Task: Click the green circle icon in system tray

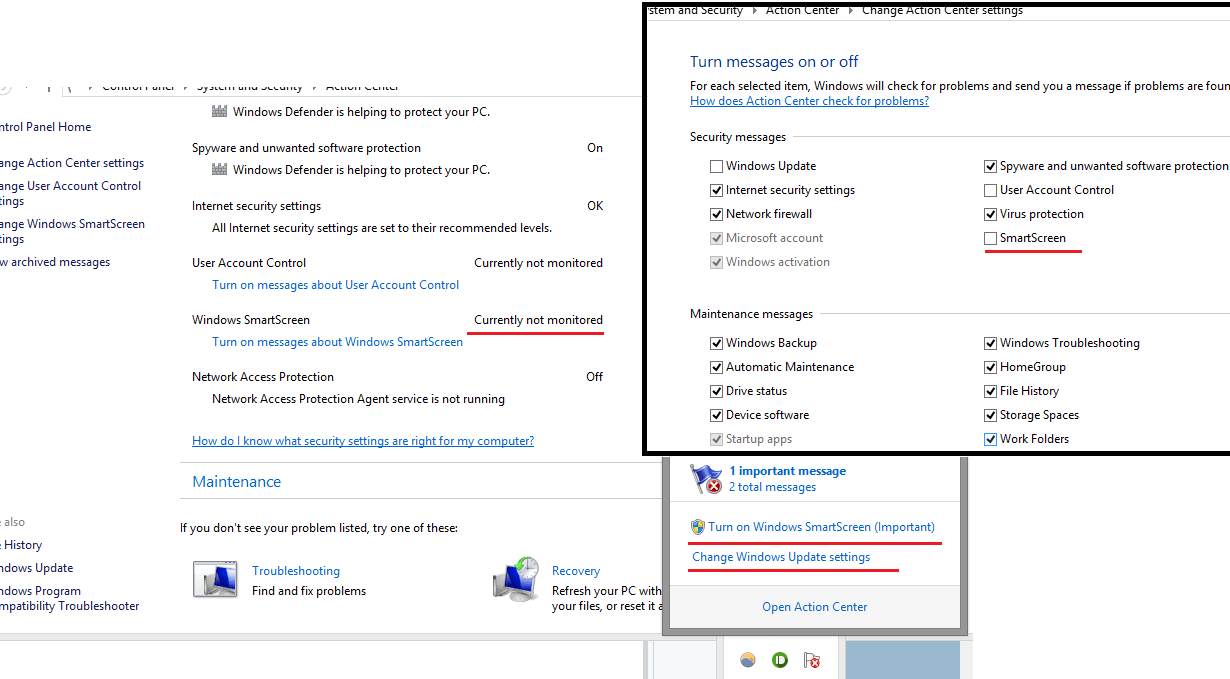Action: [780, 660]
